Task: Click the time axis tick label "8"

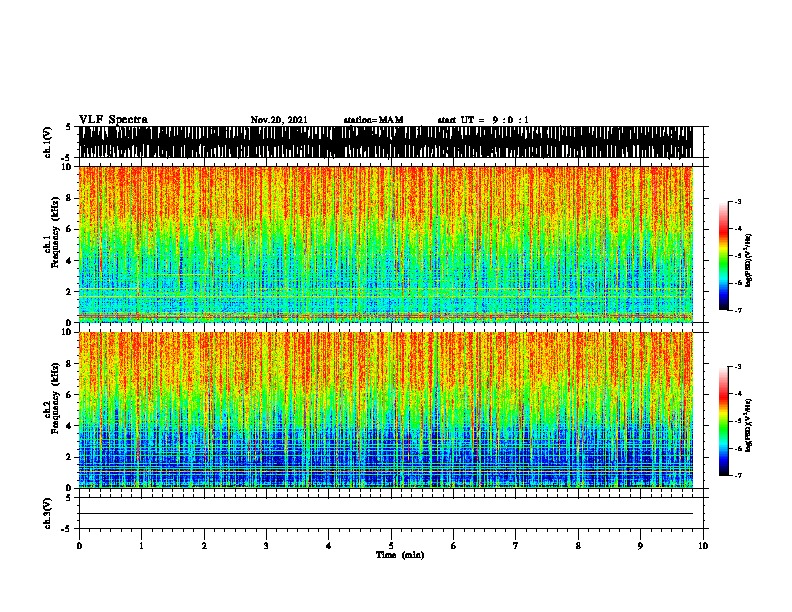Action: point(578,546)
